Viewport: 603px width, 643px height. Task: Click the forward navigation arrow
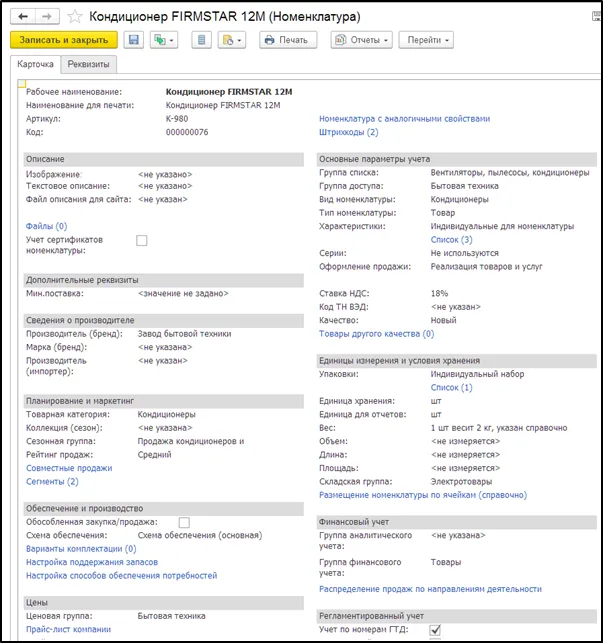pos(46,17)
